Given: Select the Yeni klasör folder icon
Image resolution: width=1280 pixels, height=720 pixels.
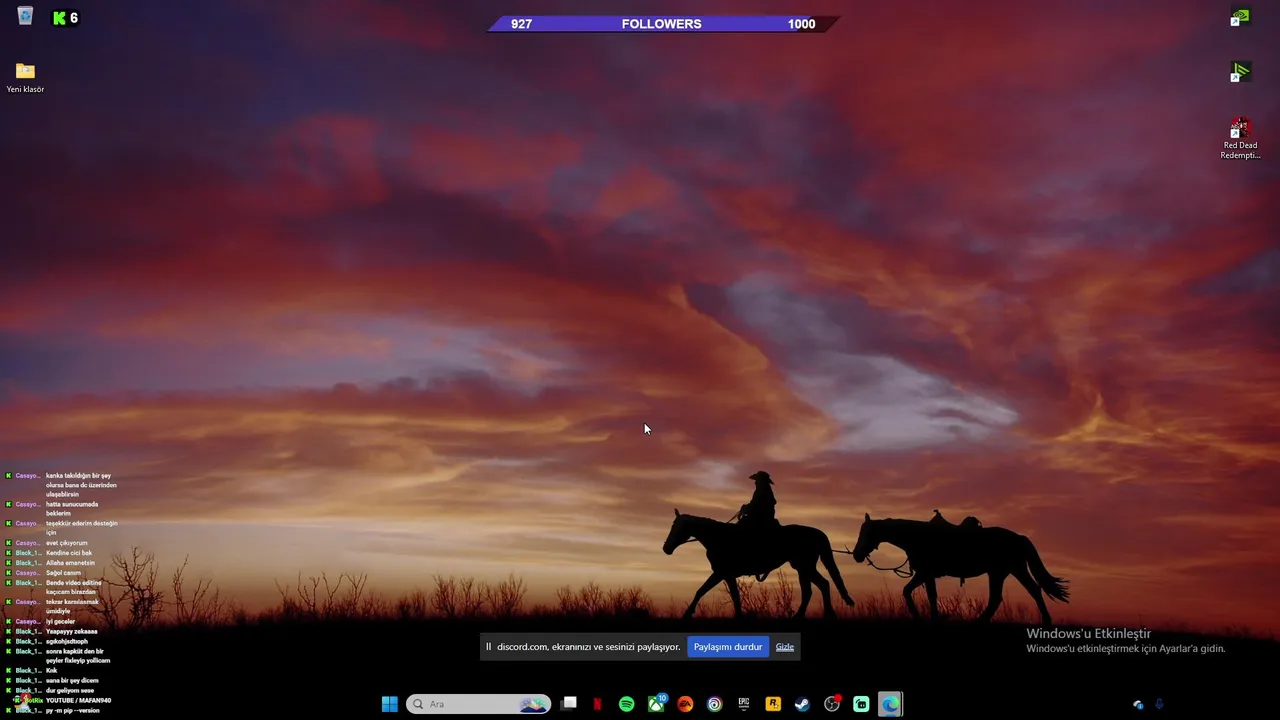Looking at the screenshot, I should click(x=25, y=77).
